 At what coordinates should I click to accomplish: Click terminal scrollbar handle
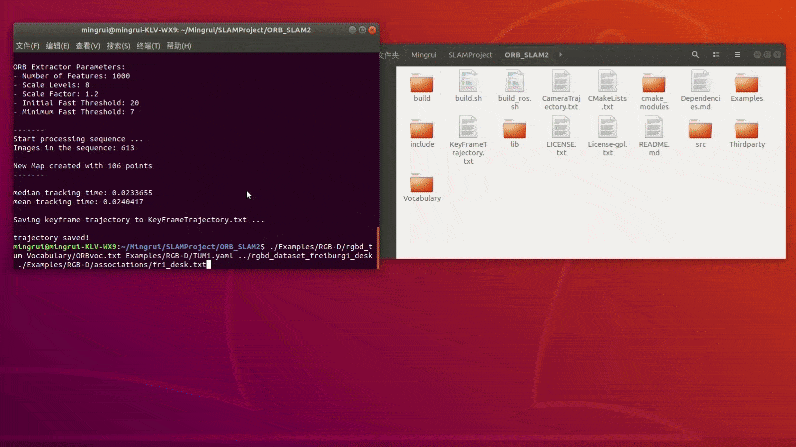coord(378,247)
